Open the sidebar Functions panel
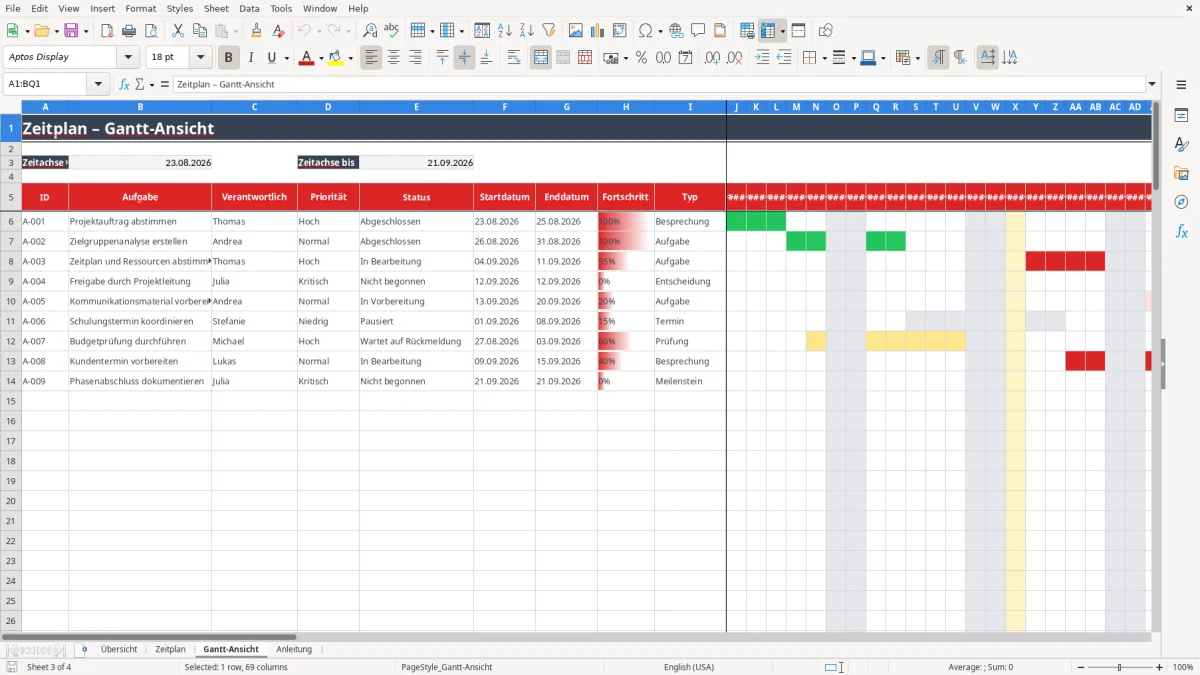This screenshot has height=675, width=1200. pyautogui.click(x=1181, y=232)
